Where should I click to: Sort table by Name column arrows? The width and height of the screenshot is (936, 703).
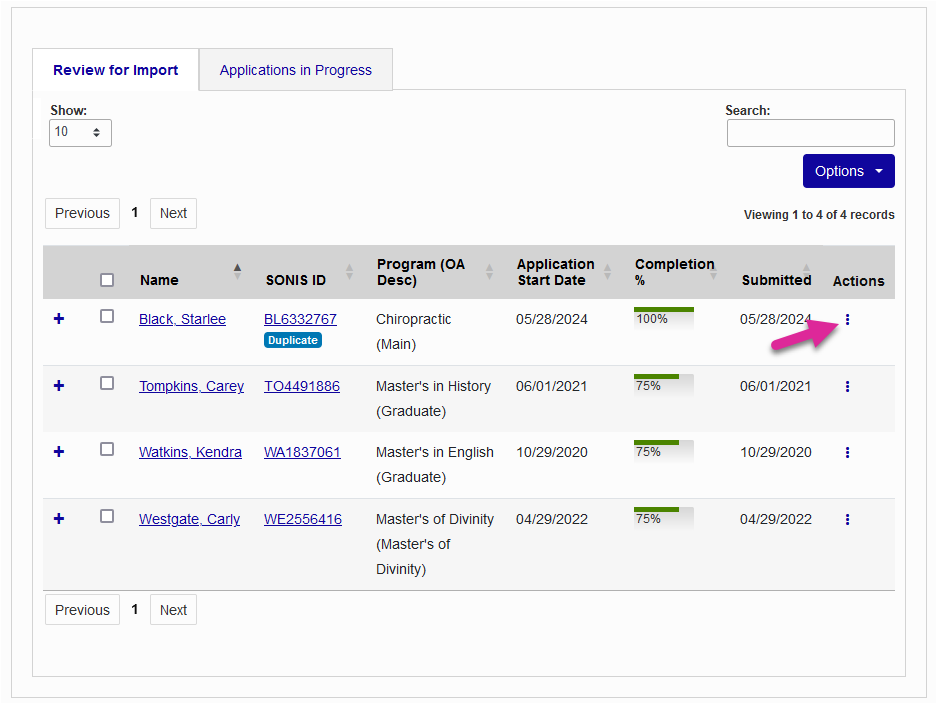click(237, 272)
